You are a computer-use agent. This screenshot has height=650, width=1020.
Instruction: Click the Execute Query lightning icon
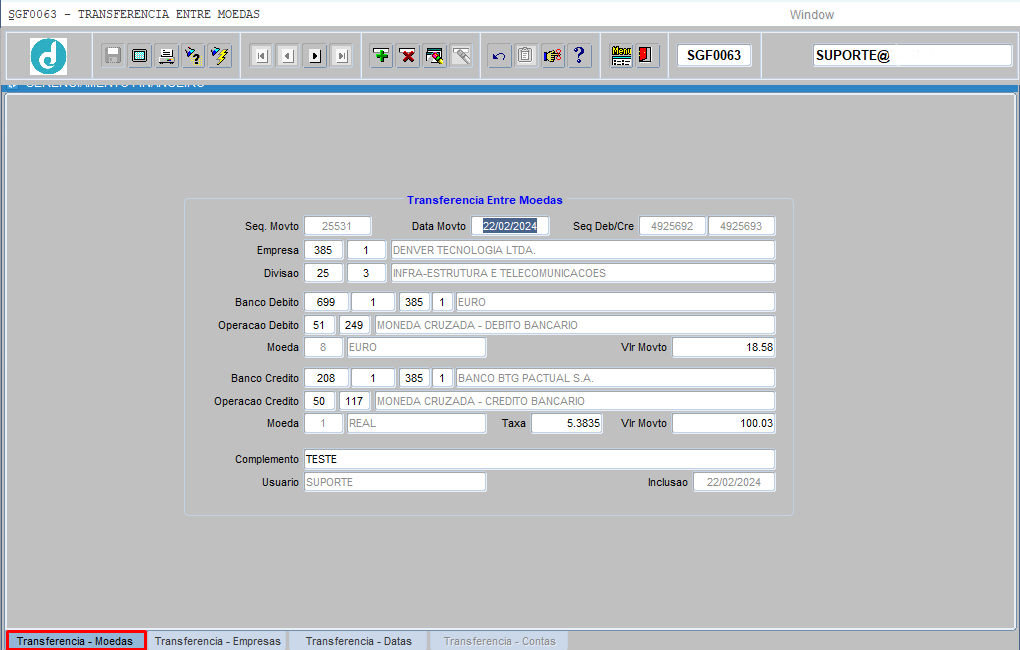pyautogui.click(x=220, y=56)
